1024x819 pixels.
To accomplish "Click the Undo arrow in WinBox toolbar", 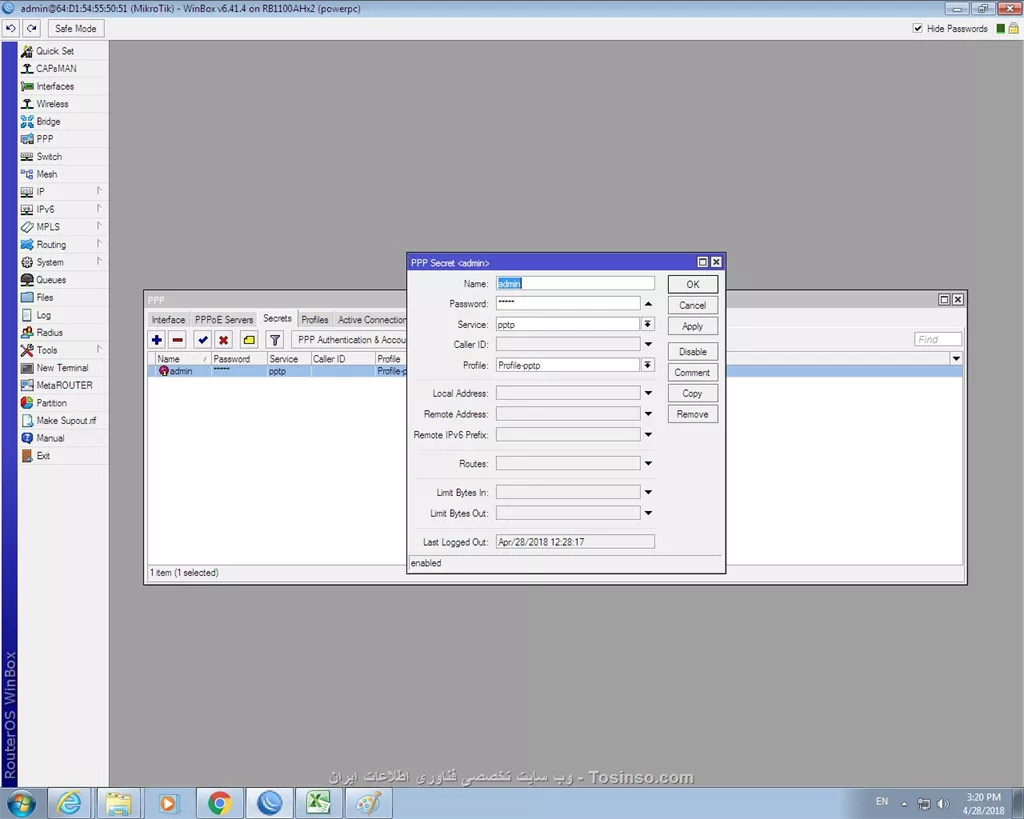I will [11, 29].
